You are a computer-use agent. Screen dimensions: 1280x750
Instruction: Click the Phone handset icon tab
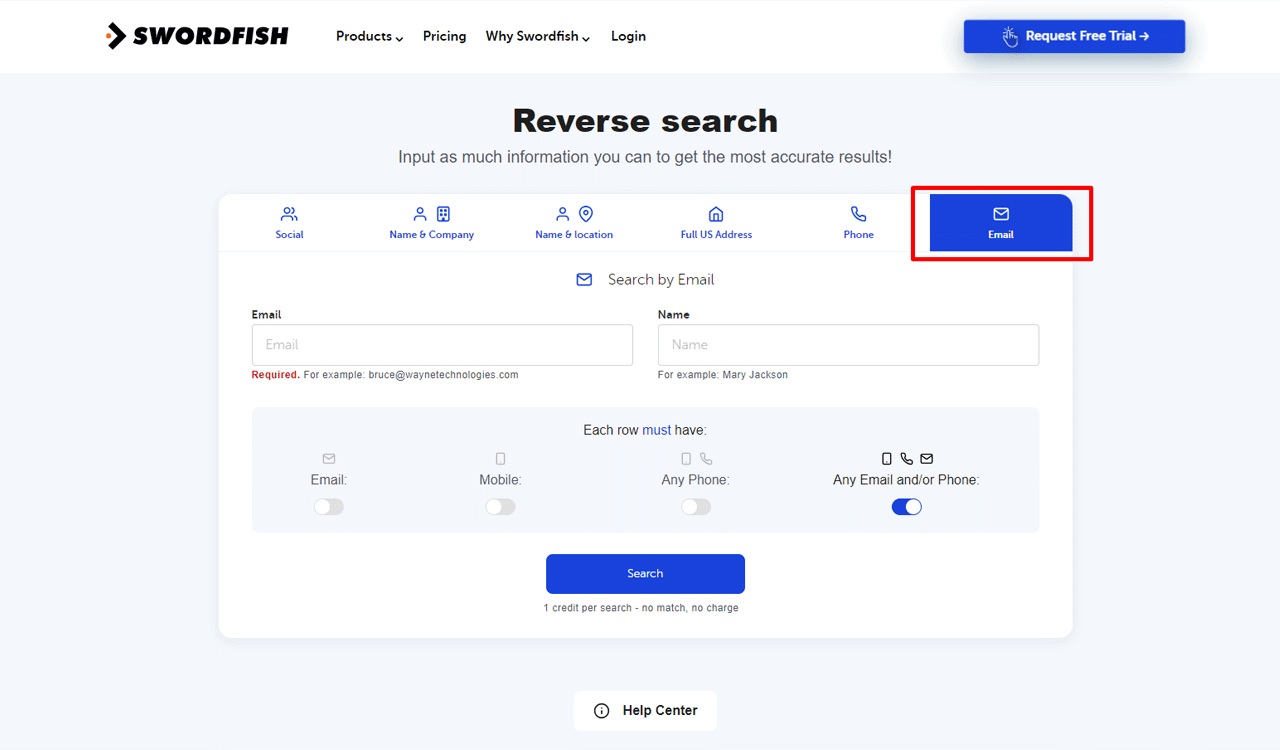coord(858,214)
